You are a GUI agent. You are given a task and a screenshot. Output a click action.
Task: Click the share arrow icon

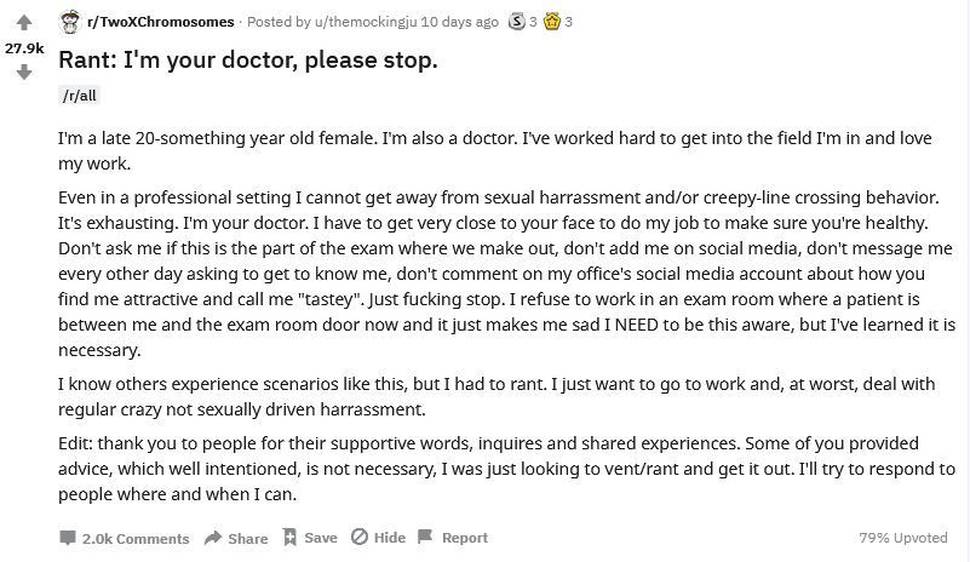tap(213, 537)
